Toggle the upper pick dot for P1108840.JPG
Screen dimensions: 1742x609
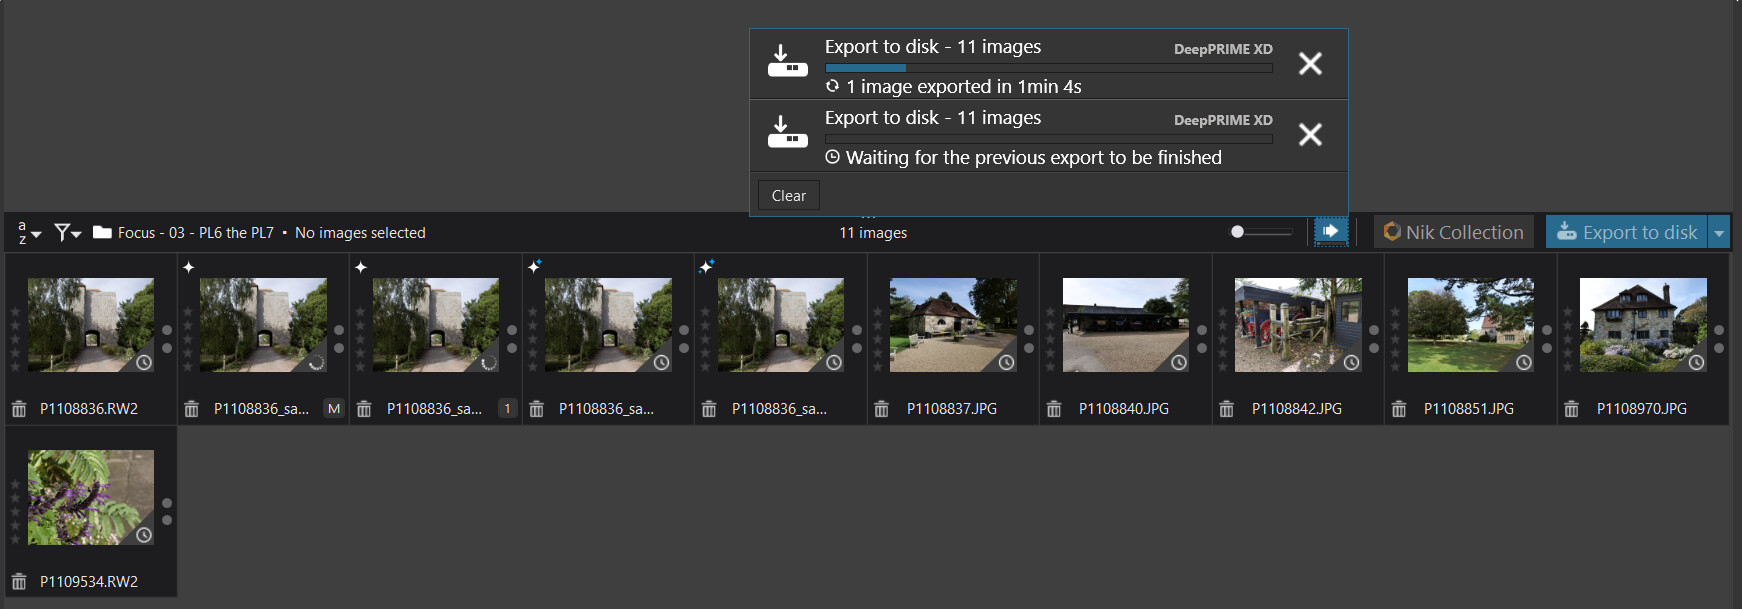pos(1202,330)
